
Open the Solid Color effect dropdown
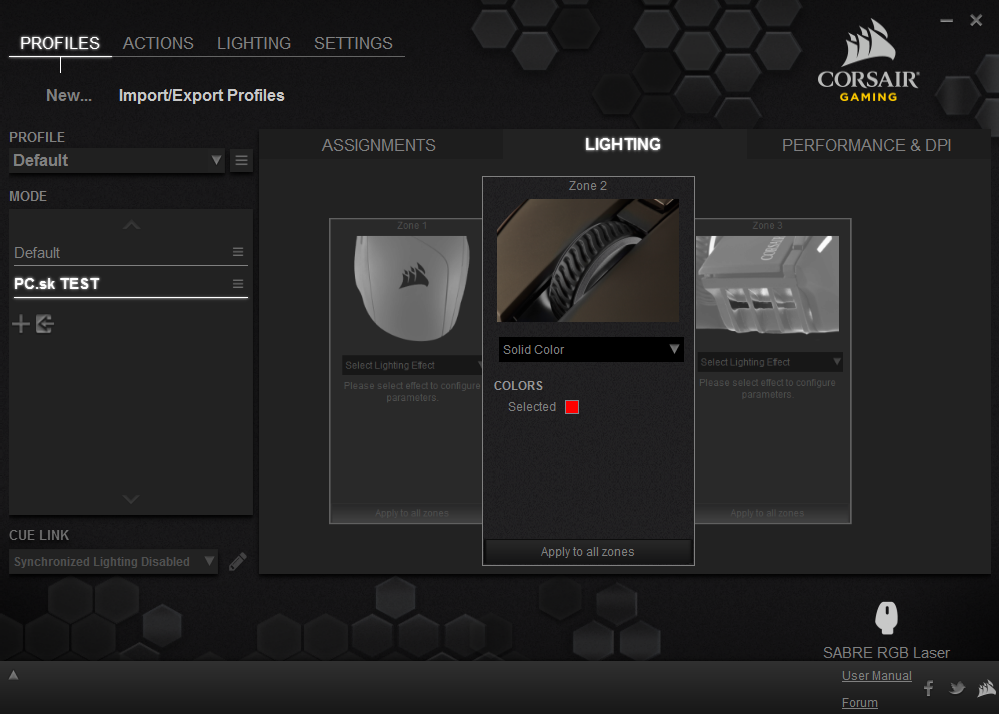pyautogui.click(x=591, y=350)
